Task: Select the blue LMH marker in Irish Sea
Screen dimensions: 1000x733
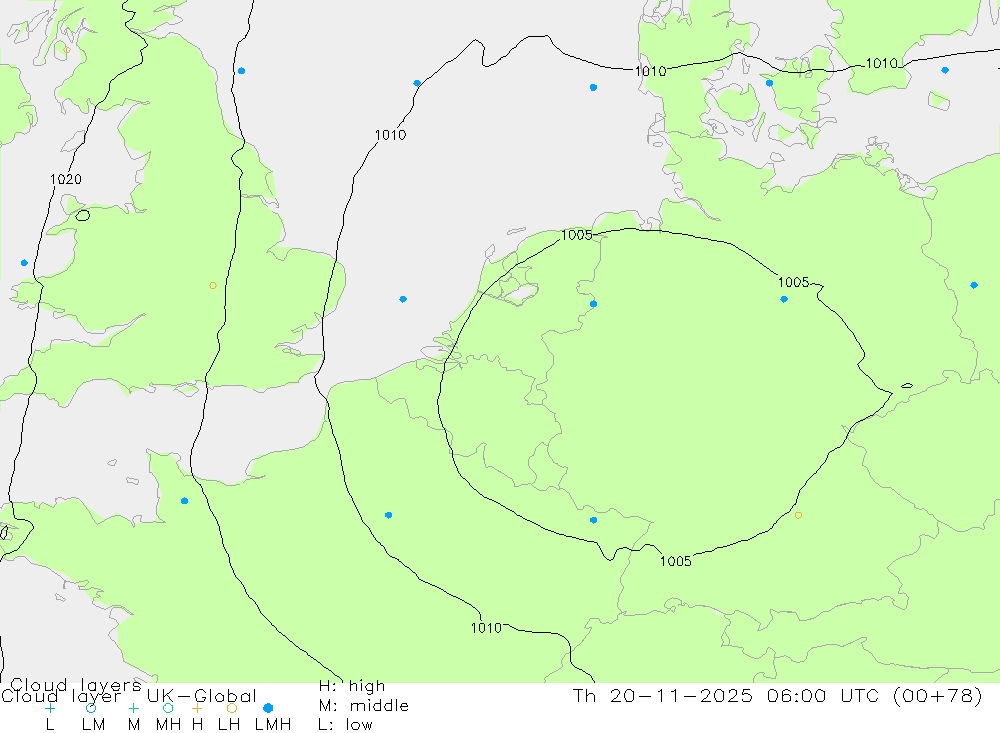Action: pyautogui.click(x=24, y=263)
